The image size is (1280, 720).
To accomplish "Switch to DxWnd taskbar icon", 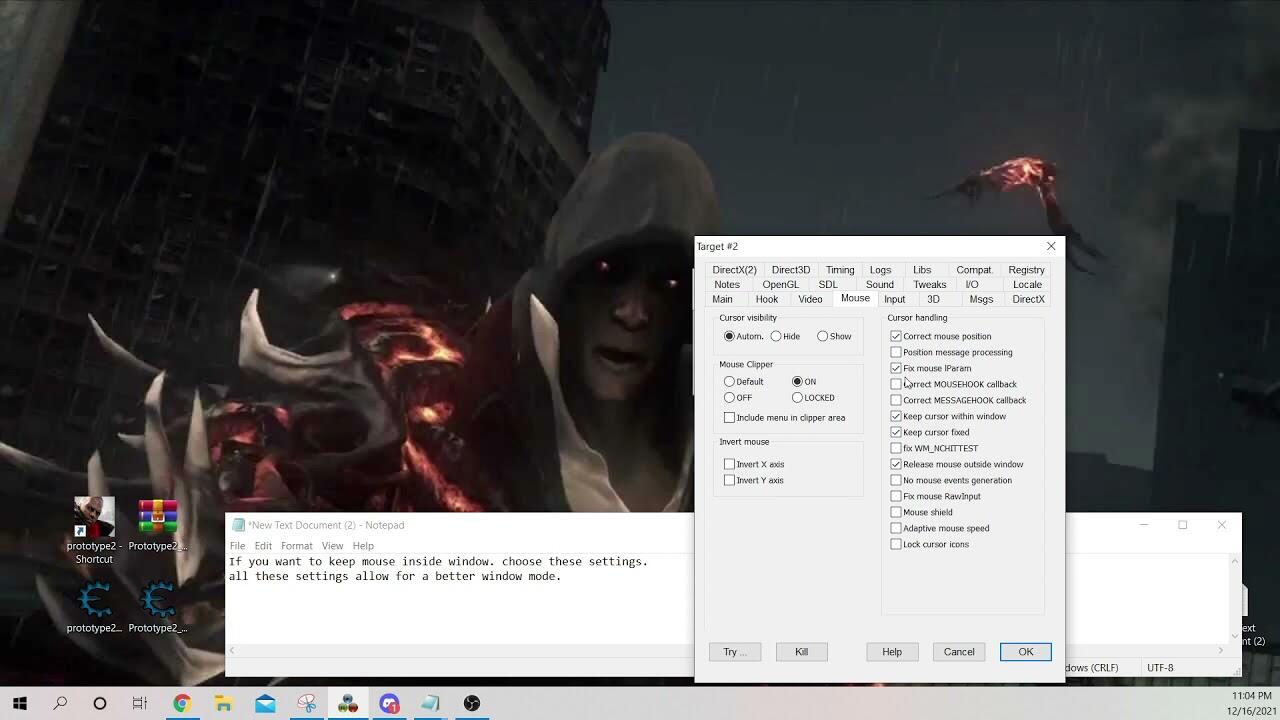I will [348, 704].
